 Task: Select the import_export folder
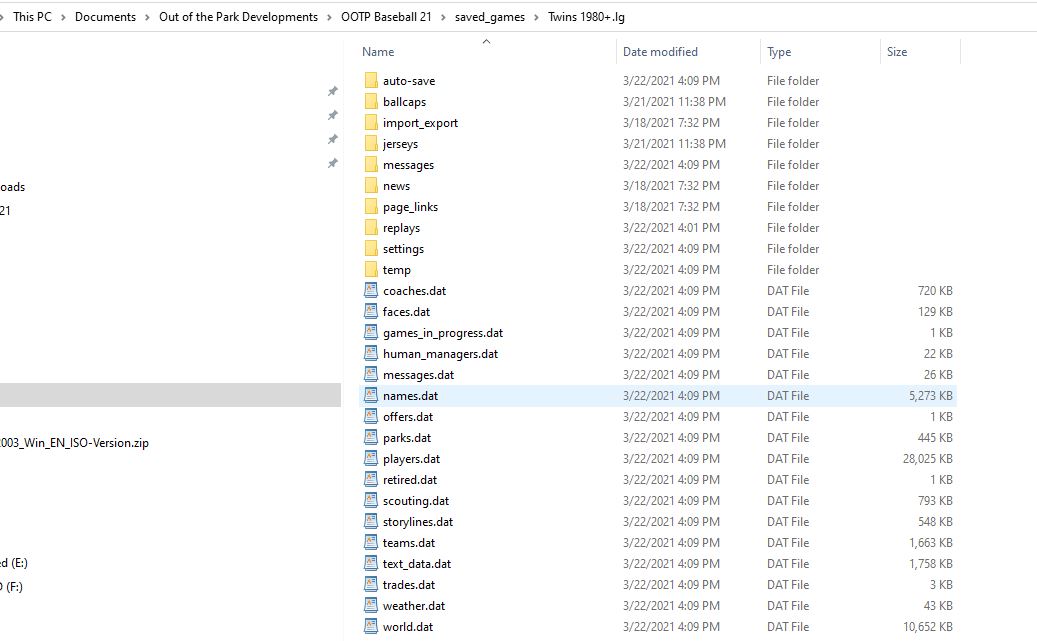pyautogui.click(x=420, y=123)
